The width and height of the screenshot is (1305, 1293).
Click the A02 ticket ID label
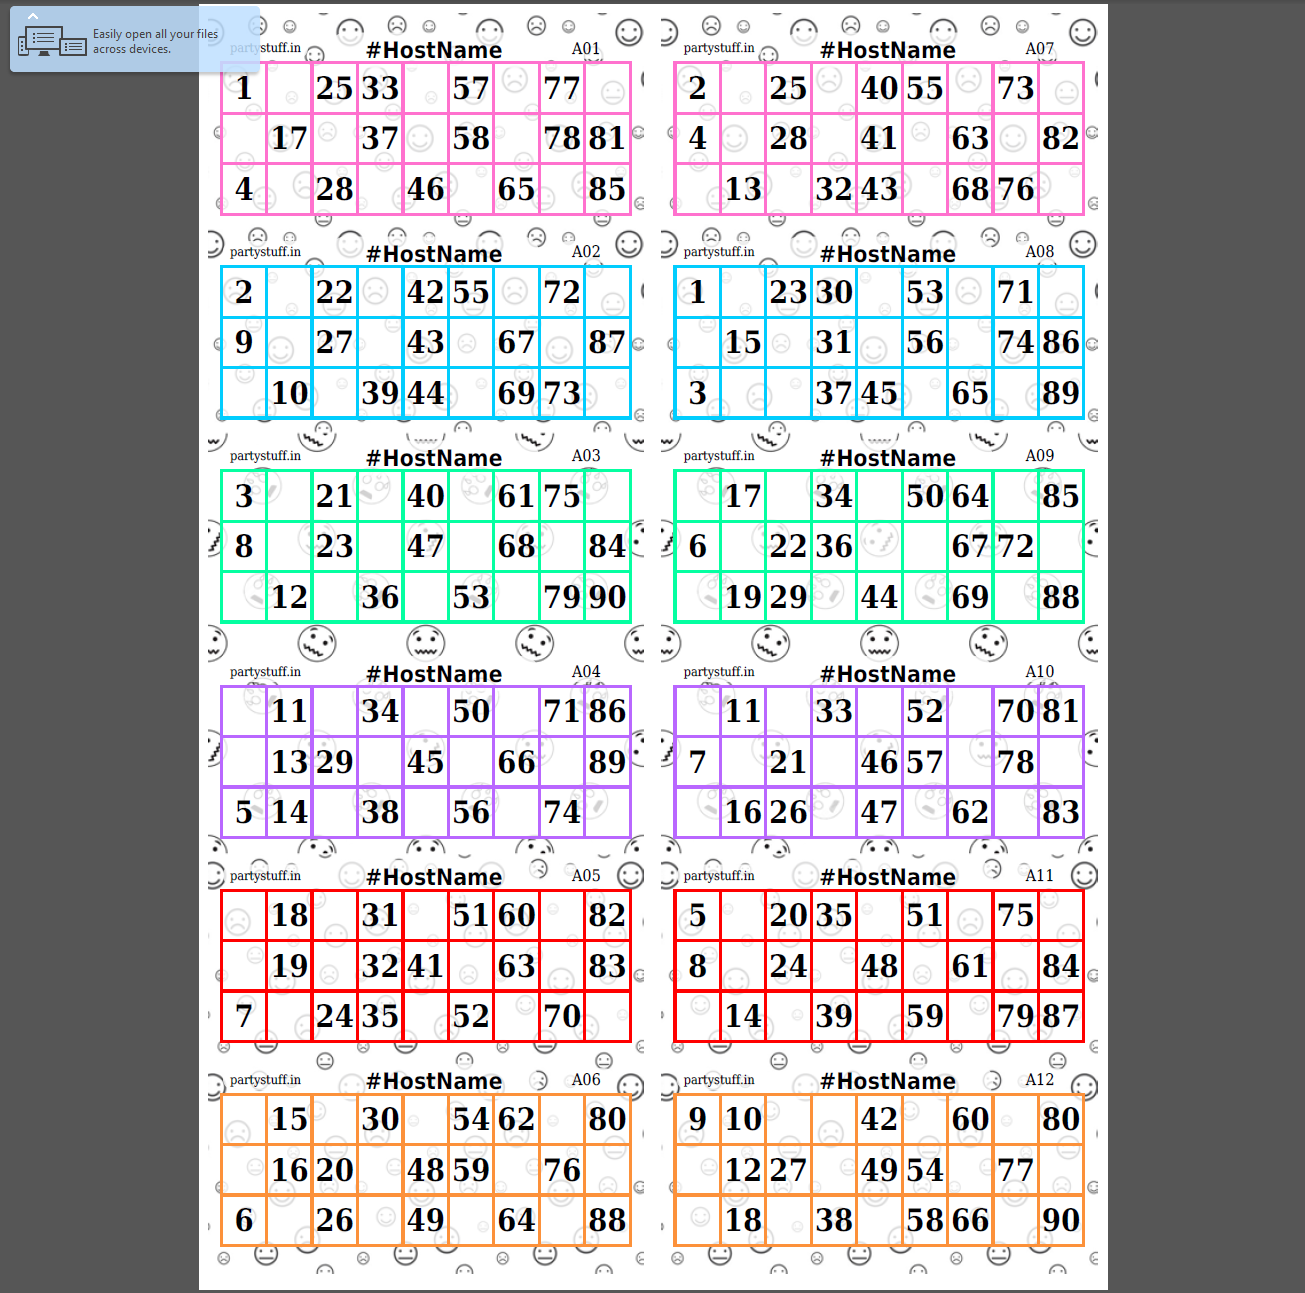coord(586,252)
